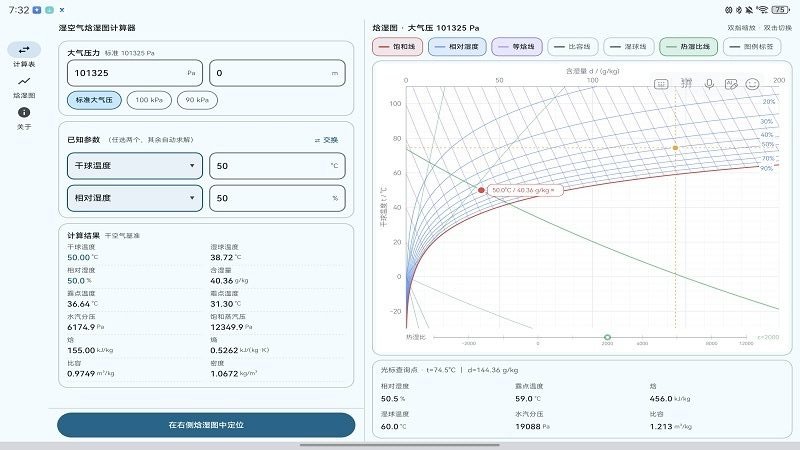Tap the blue notification icon next to time

pos(37,10)
